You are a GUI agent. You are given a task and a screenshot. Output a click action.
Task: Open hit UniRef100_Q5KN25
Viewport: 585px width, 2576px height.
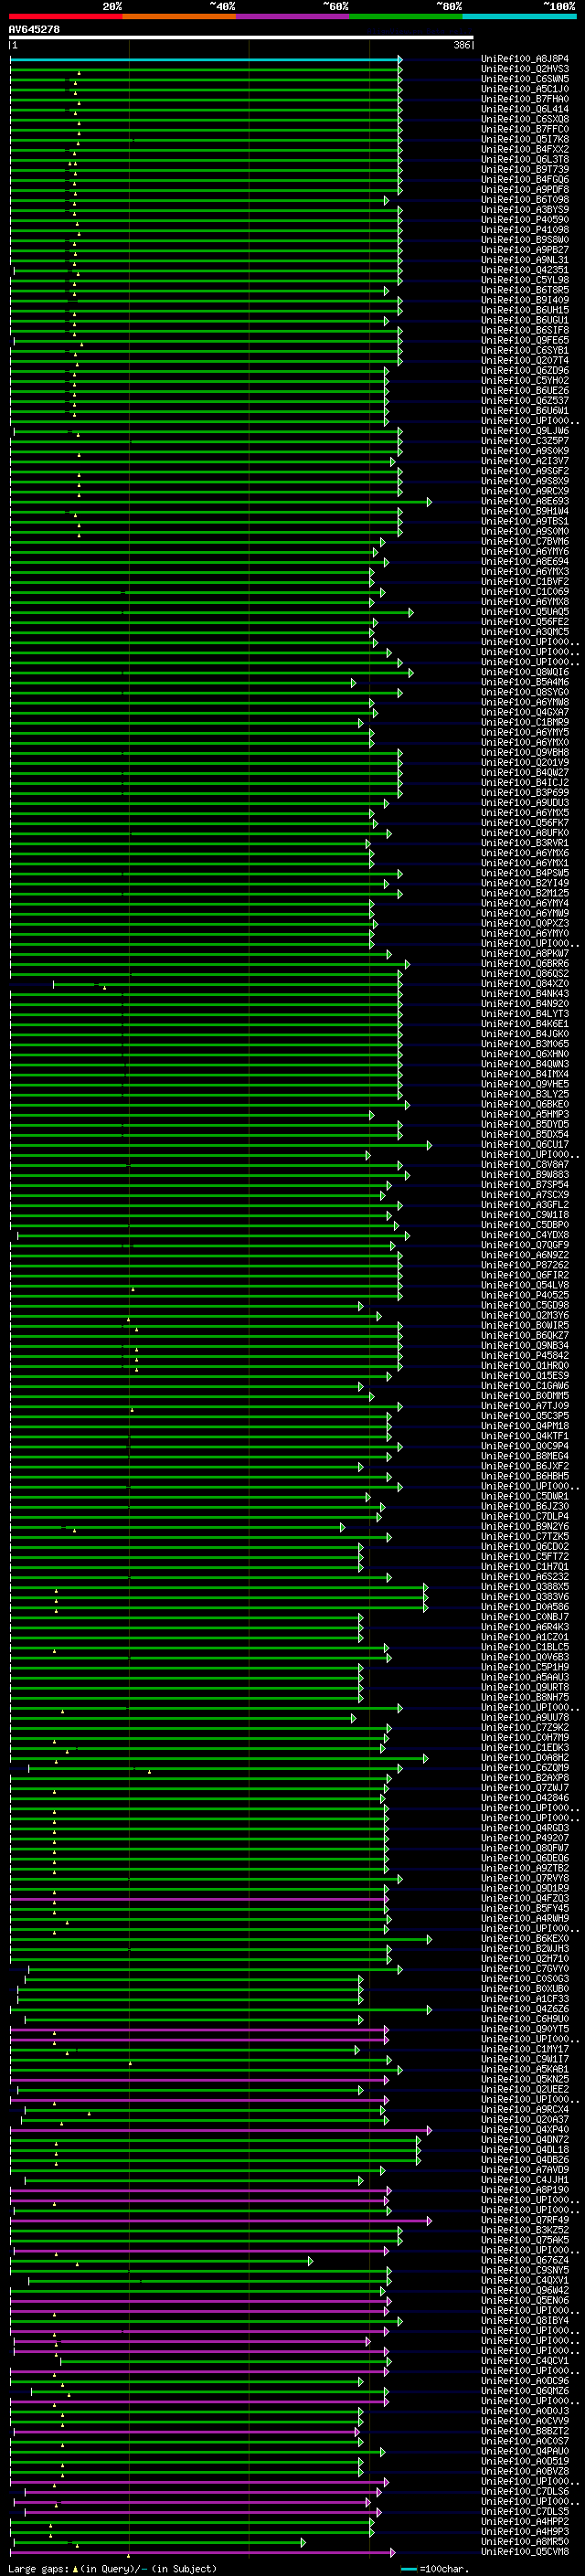[525, 2080]
